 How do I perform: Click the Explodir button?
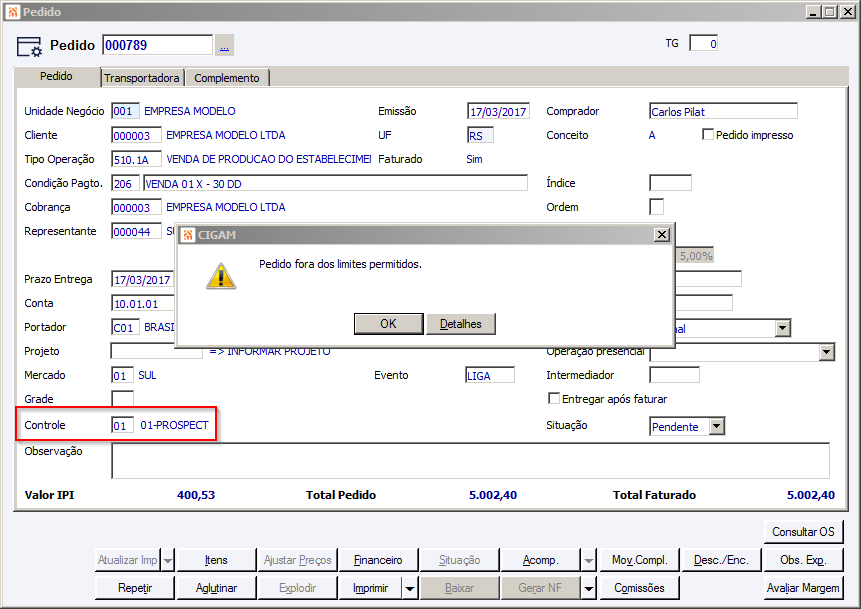(297, 588)
